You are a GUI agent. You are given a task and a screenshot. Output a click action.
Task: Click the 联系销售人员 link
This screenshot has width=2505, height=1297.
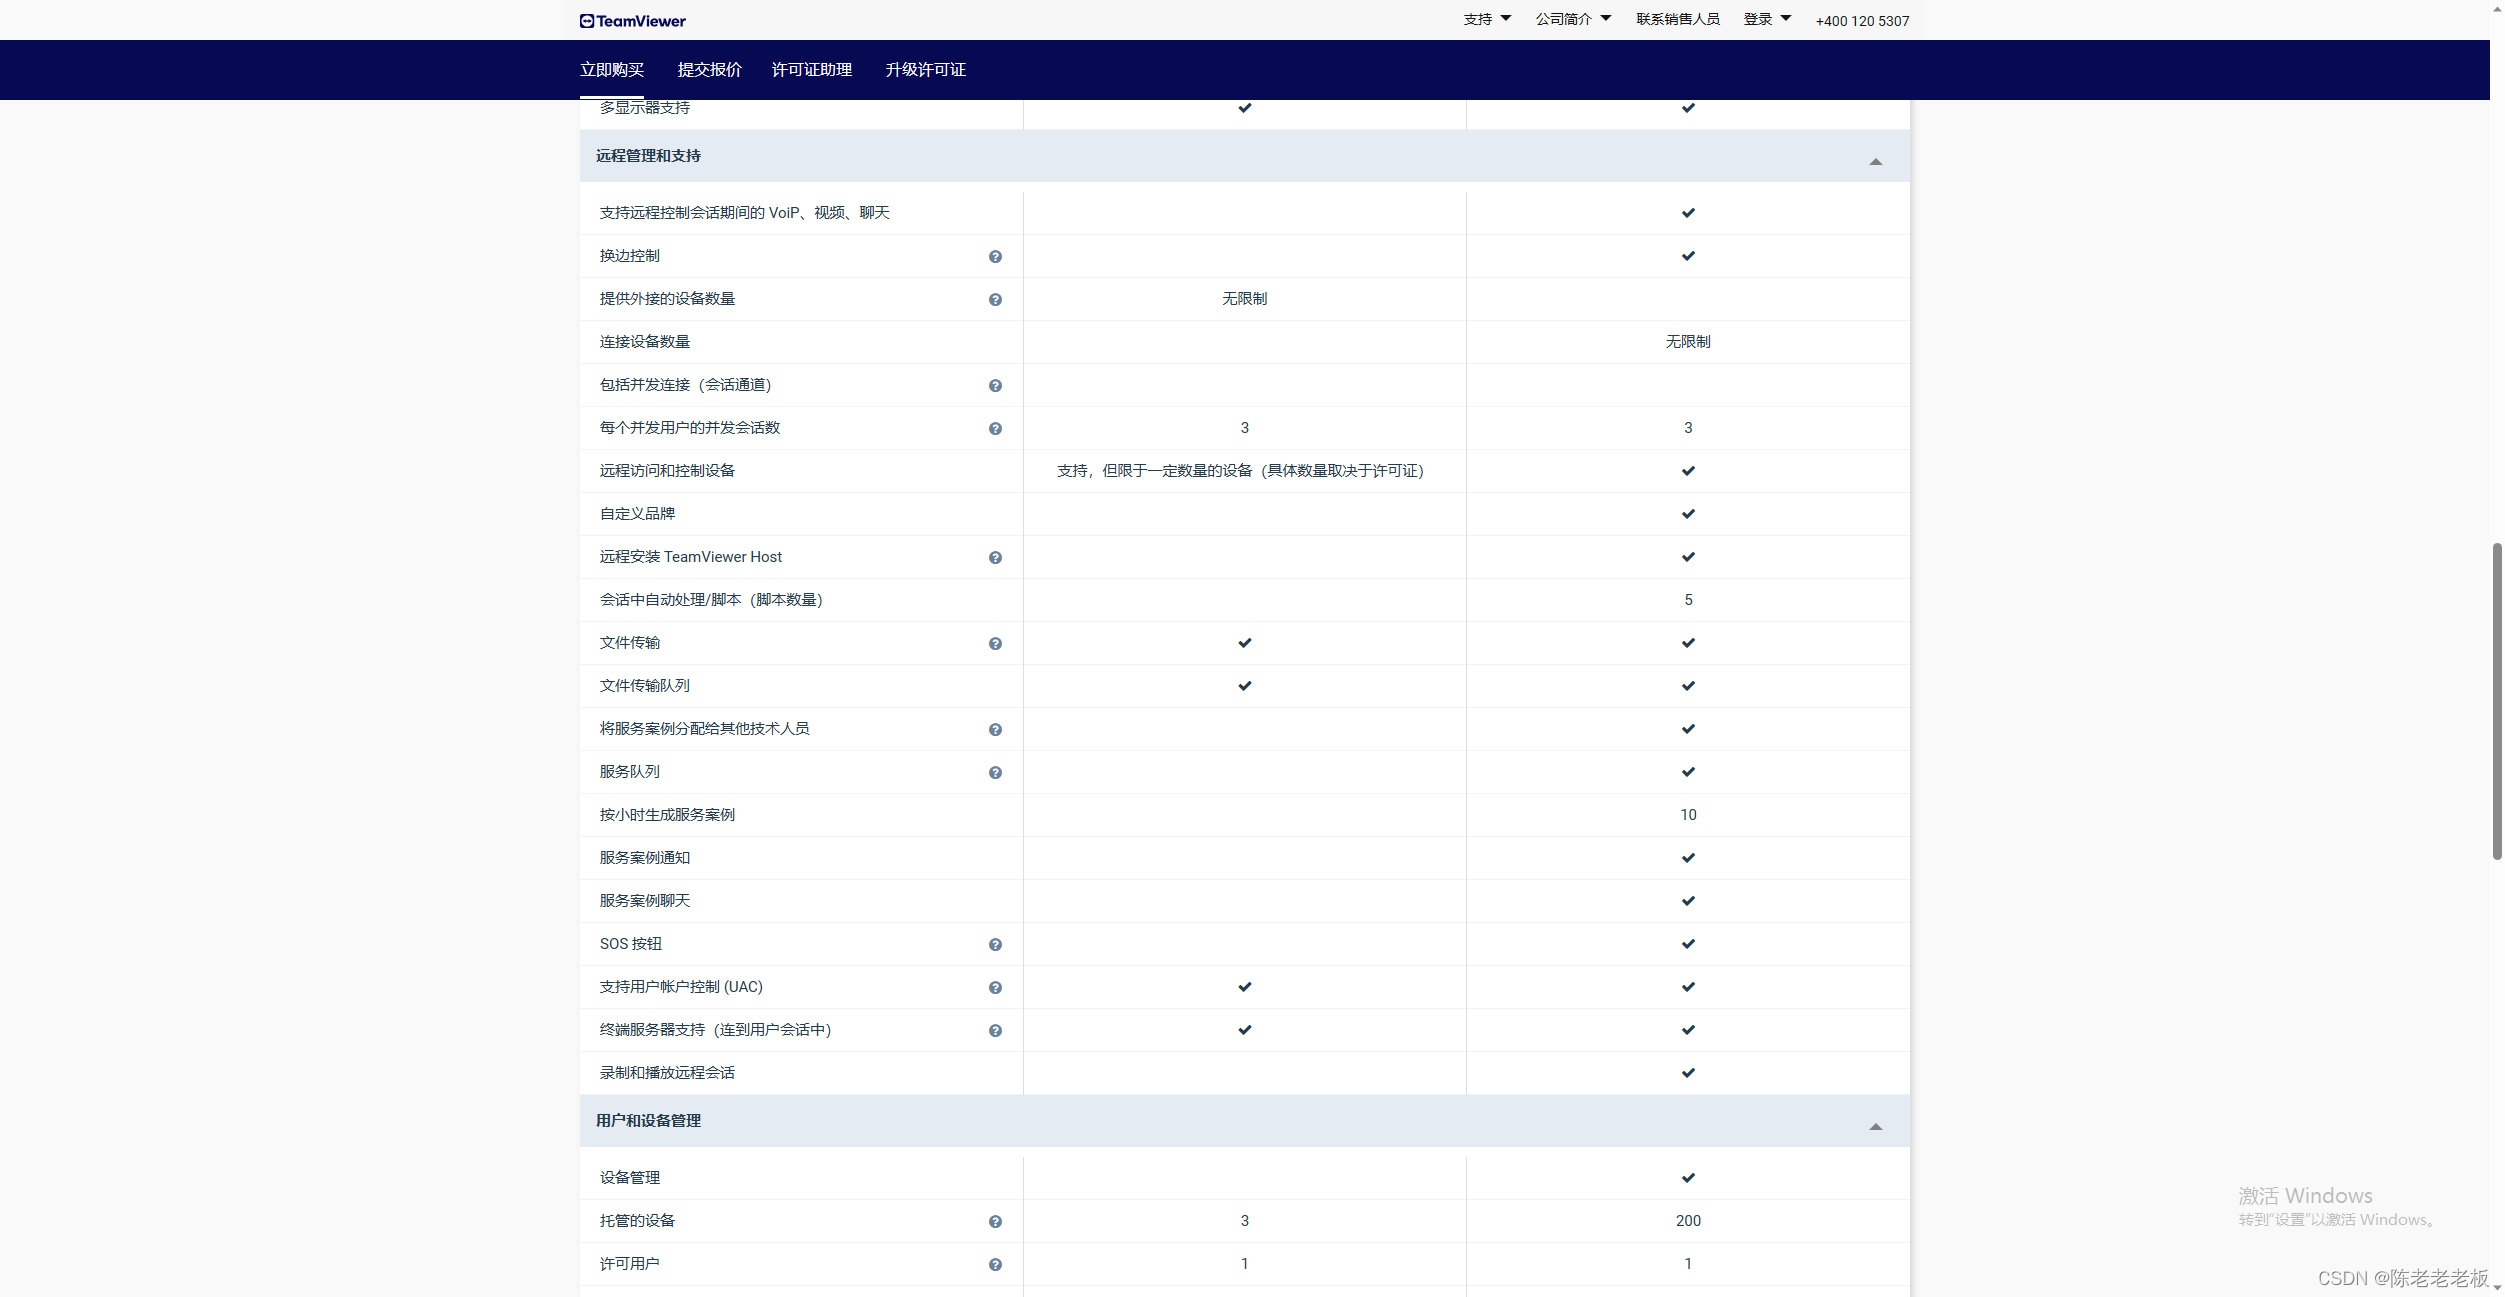1678,19
